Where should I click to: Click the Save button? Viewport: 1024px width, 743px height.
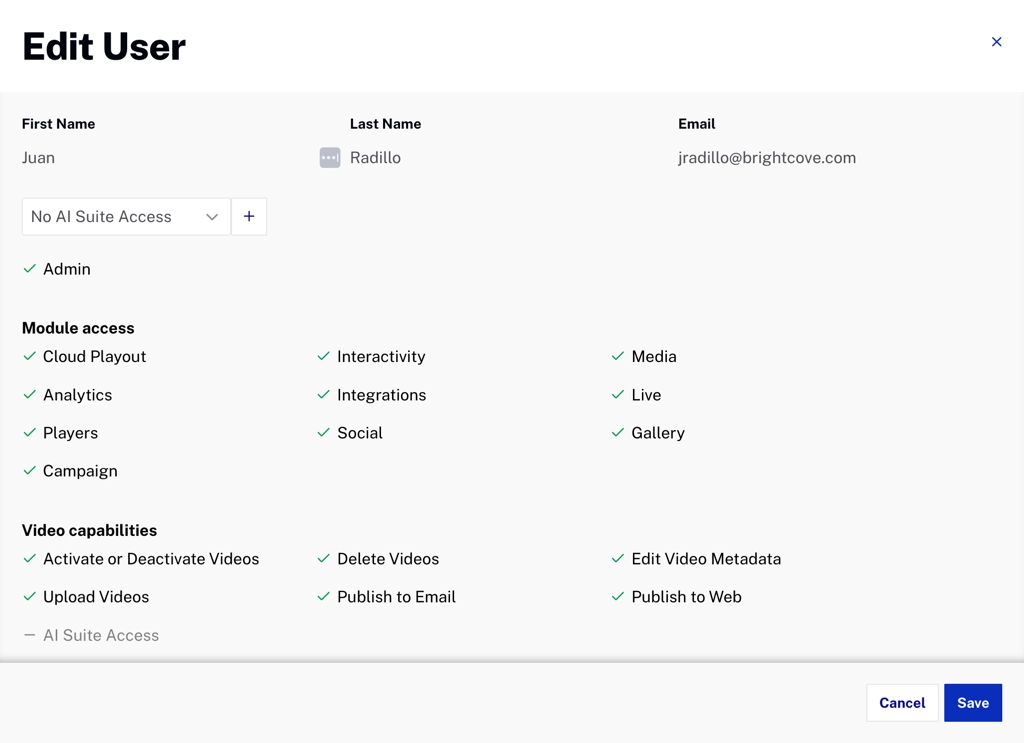(x=972, y=703)
